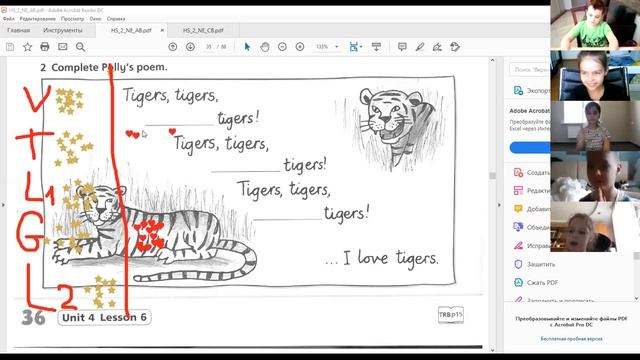Click the search field in tools pane
Viewport: 640px width, 360px height.
(530, 69)
